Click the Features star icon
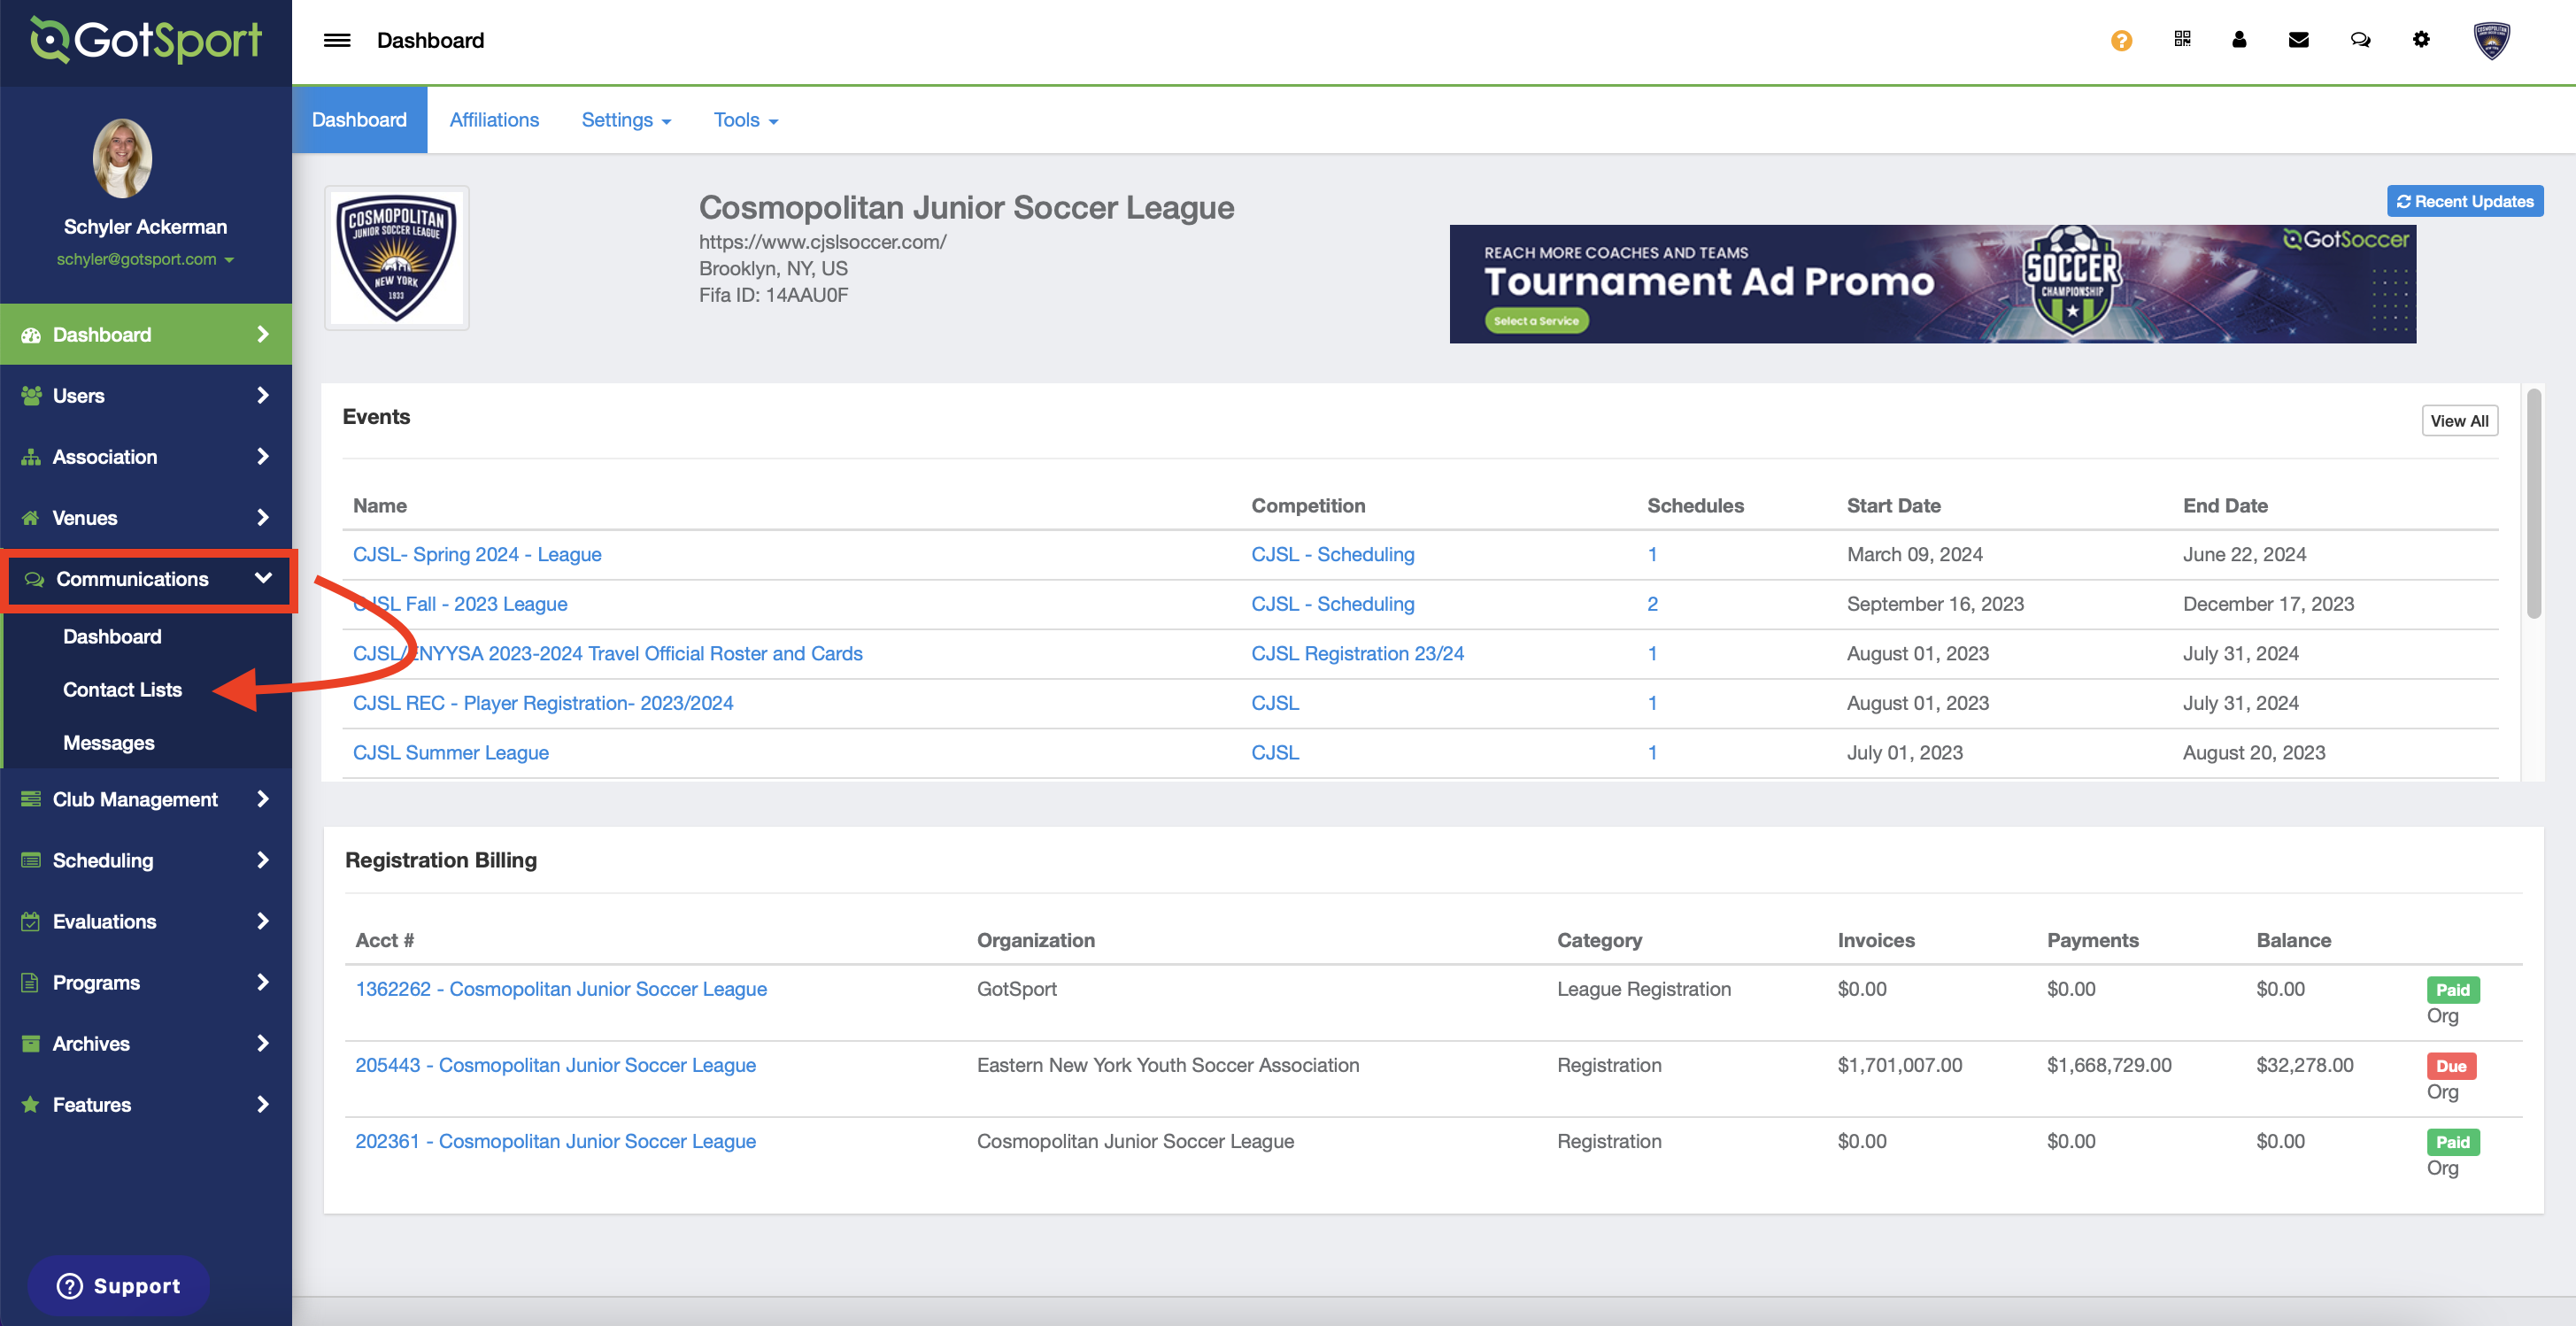2576x1326 pixels. 31,1104
